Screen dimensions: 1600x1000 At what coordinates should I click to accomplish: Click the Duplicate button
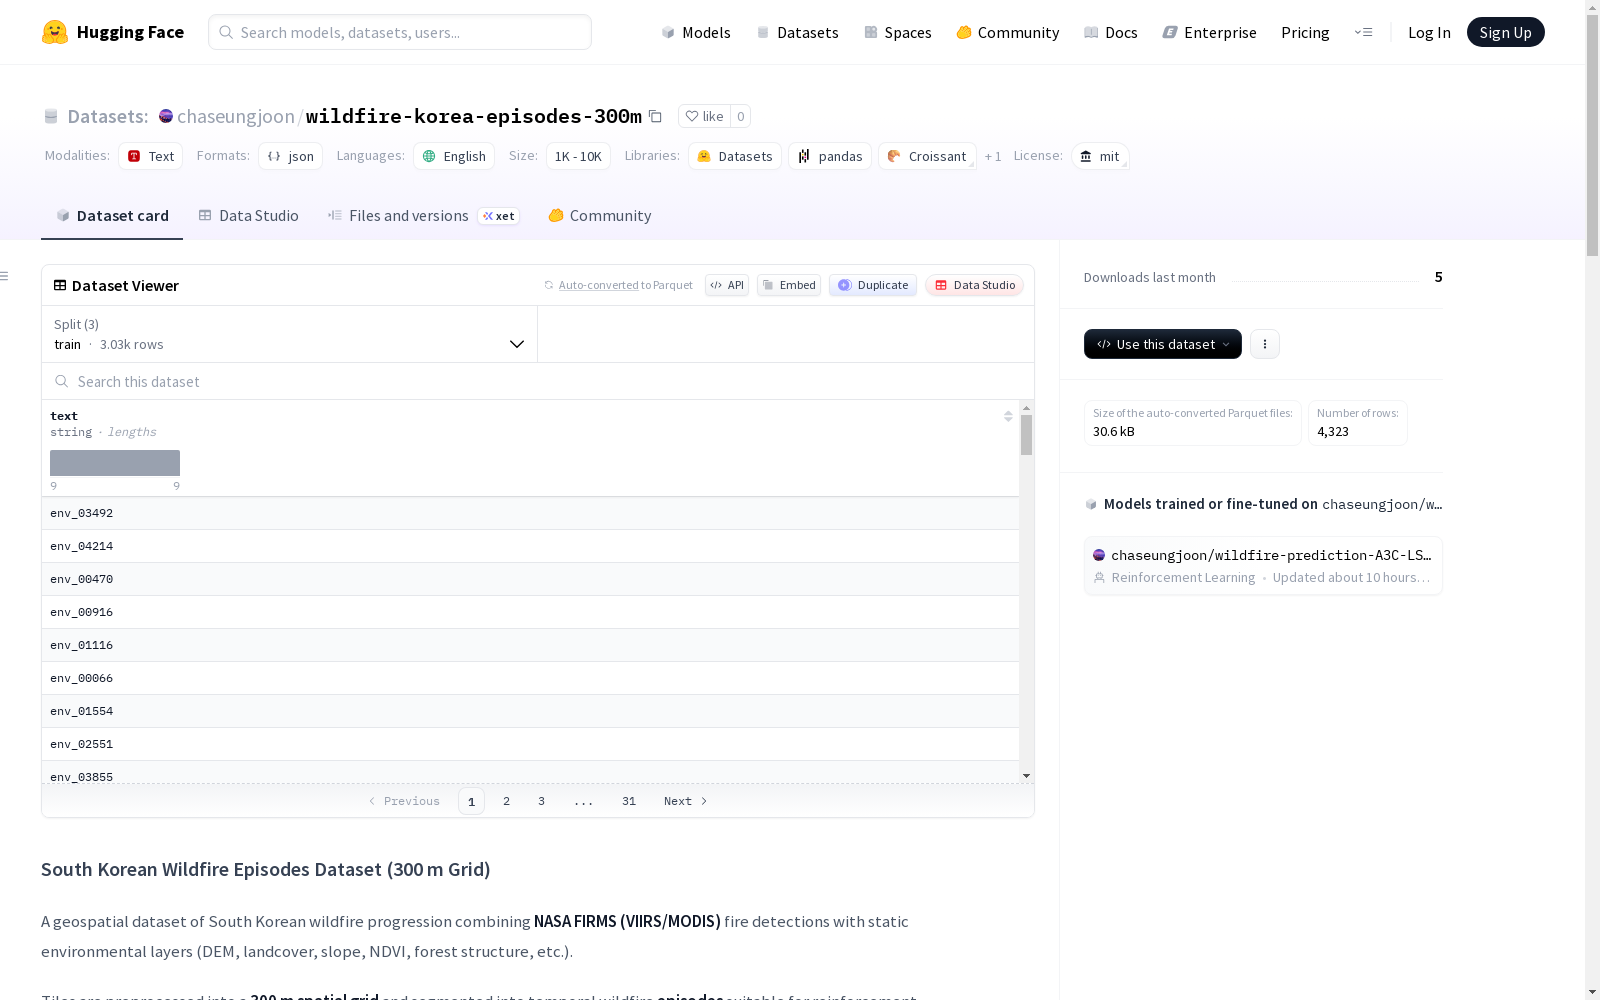(873, 285)
